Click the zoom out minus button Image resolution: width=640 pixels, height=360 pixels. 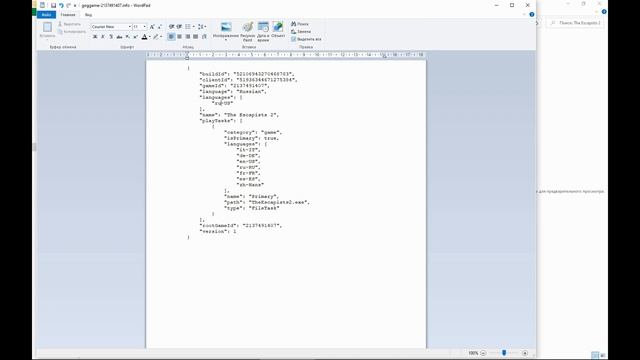coord(483,353)
